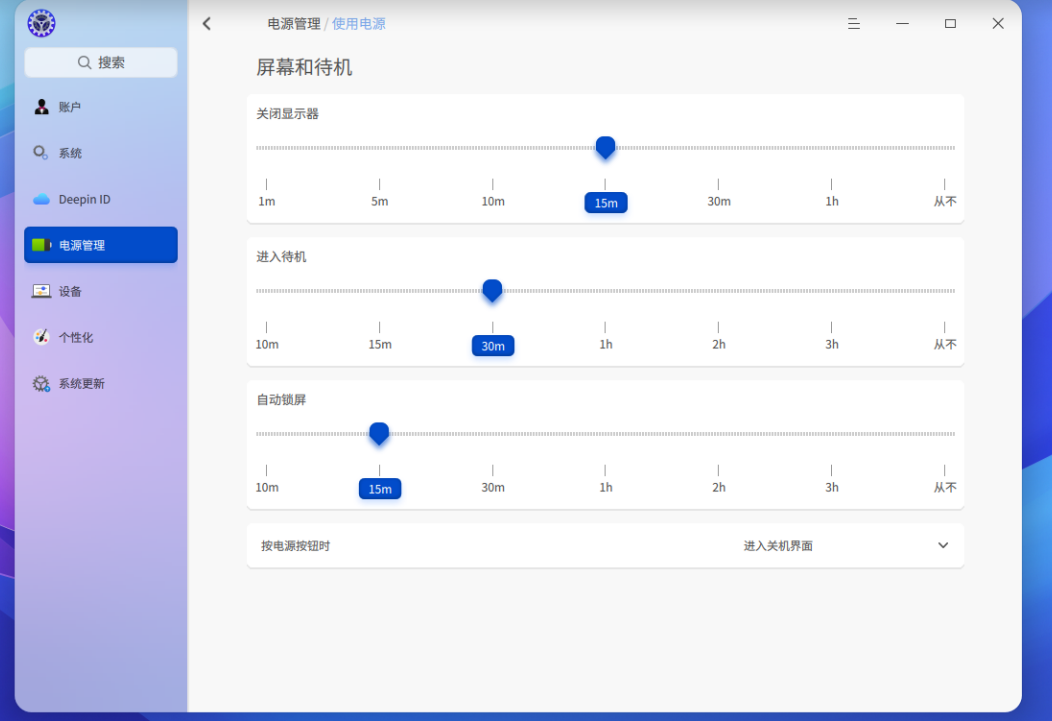This screenshot has width=1052, height=721.
Task: Set 自动锁屏 to 3h
Action: coord(831,487)
